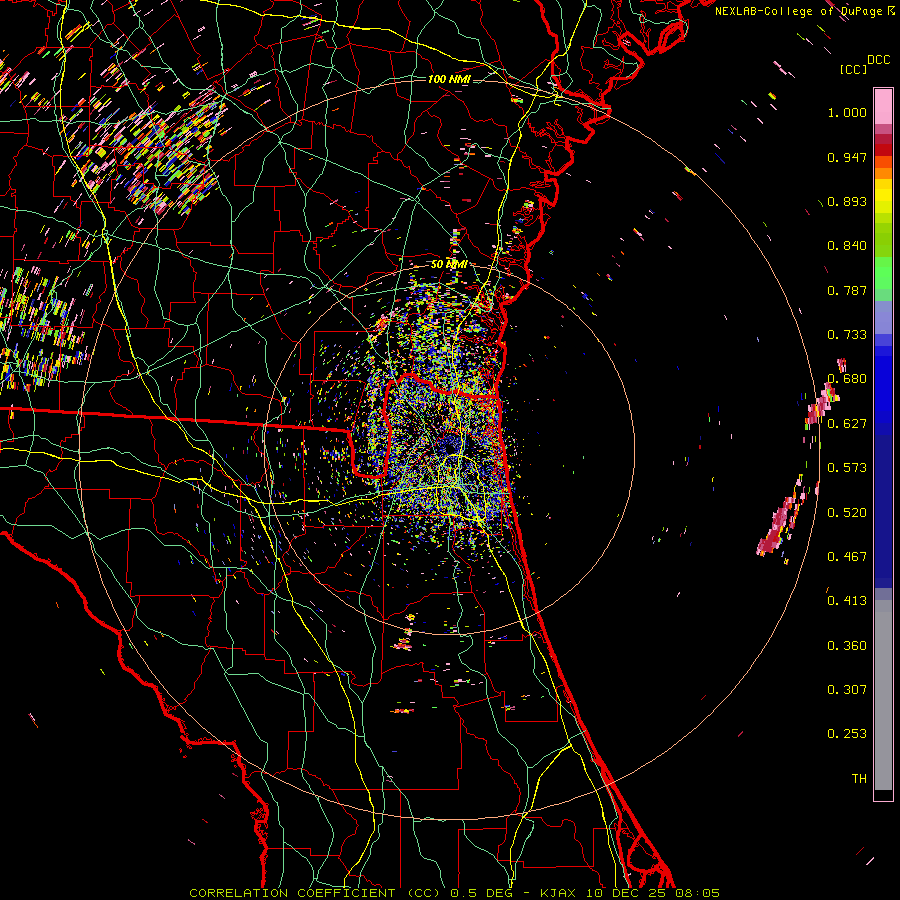The width and height of the screenshot is (900, 900).
Task: Pick the red segment of the color bar
Action: (x=883, y=150)
